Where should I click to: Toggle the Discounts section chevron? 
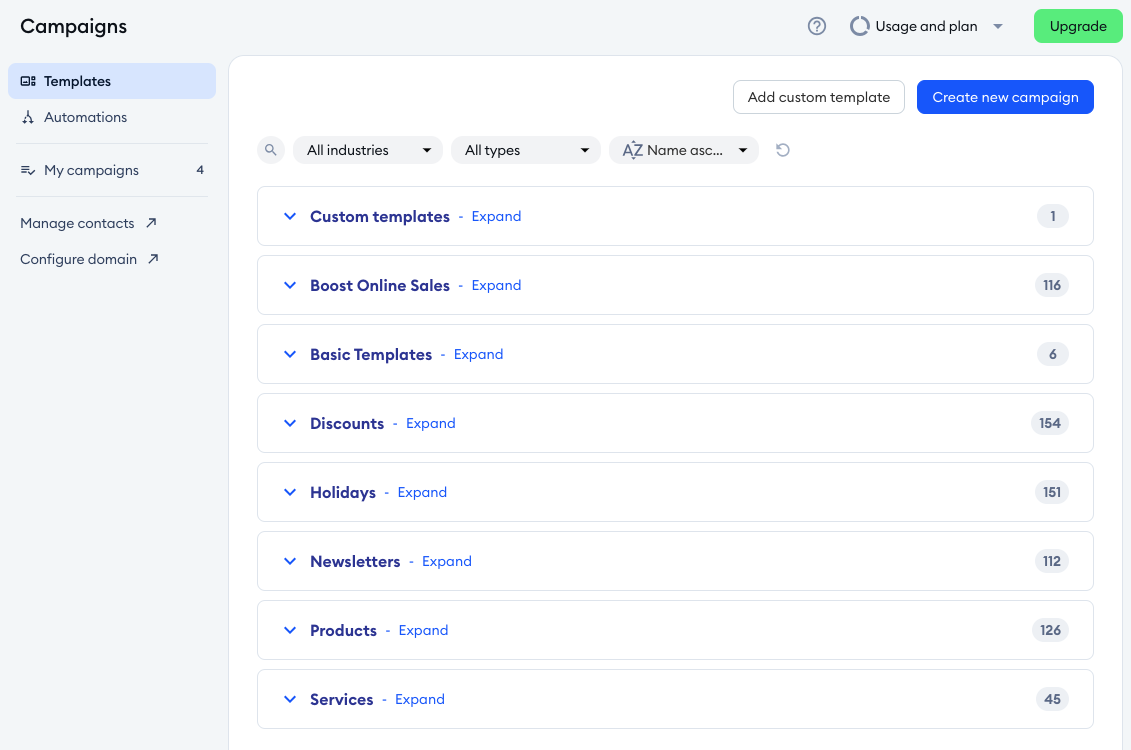pyautogui.click(x=290, y=423)
